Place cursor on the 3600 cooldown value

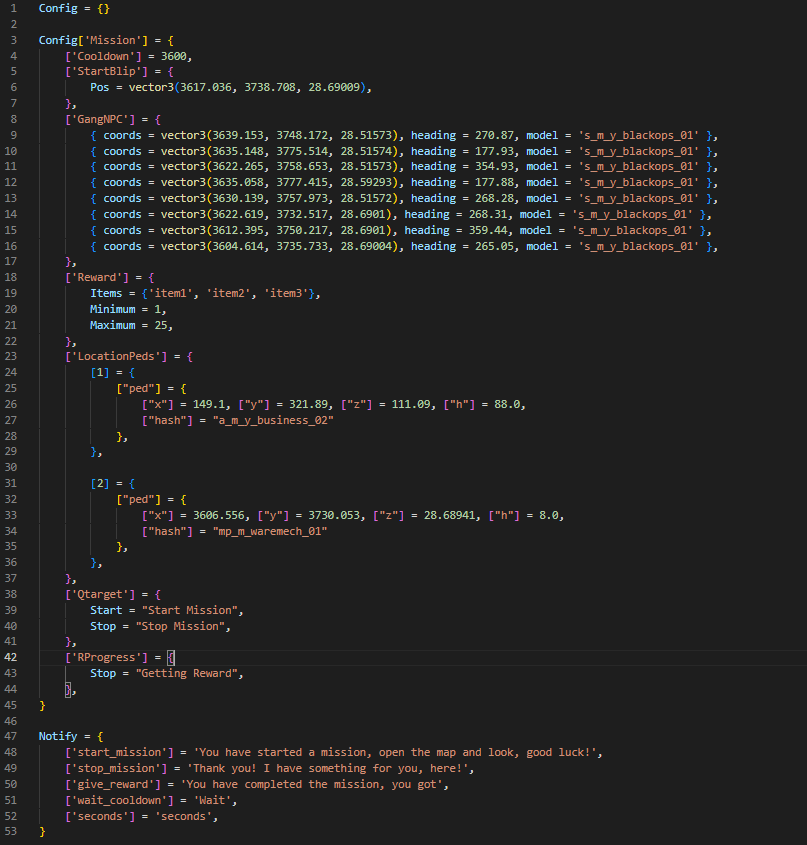point(176,56)
